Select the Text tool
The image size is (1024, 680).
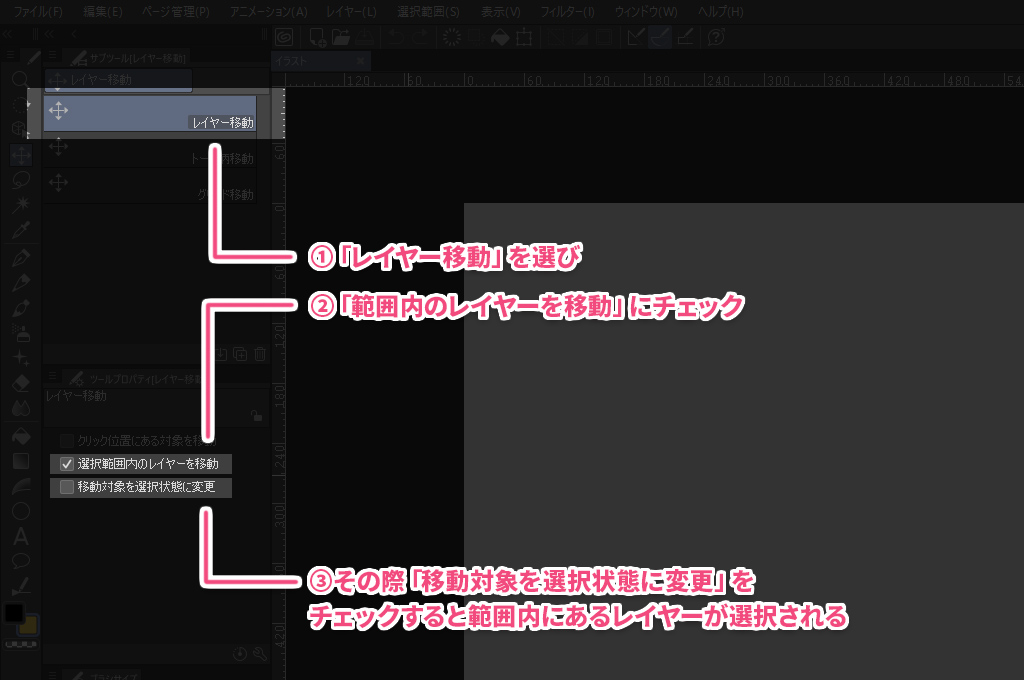point(20,535)
